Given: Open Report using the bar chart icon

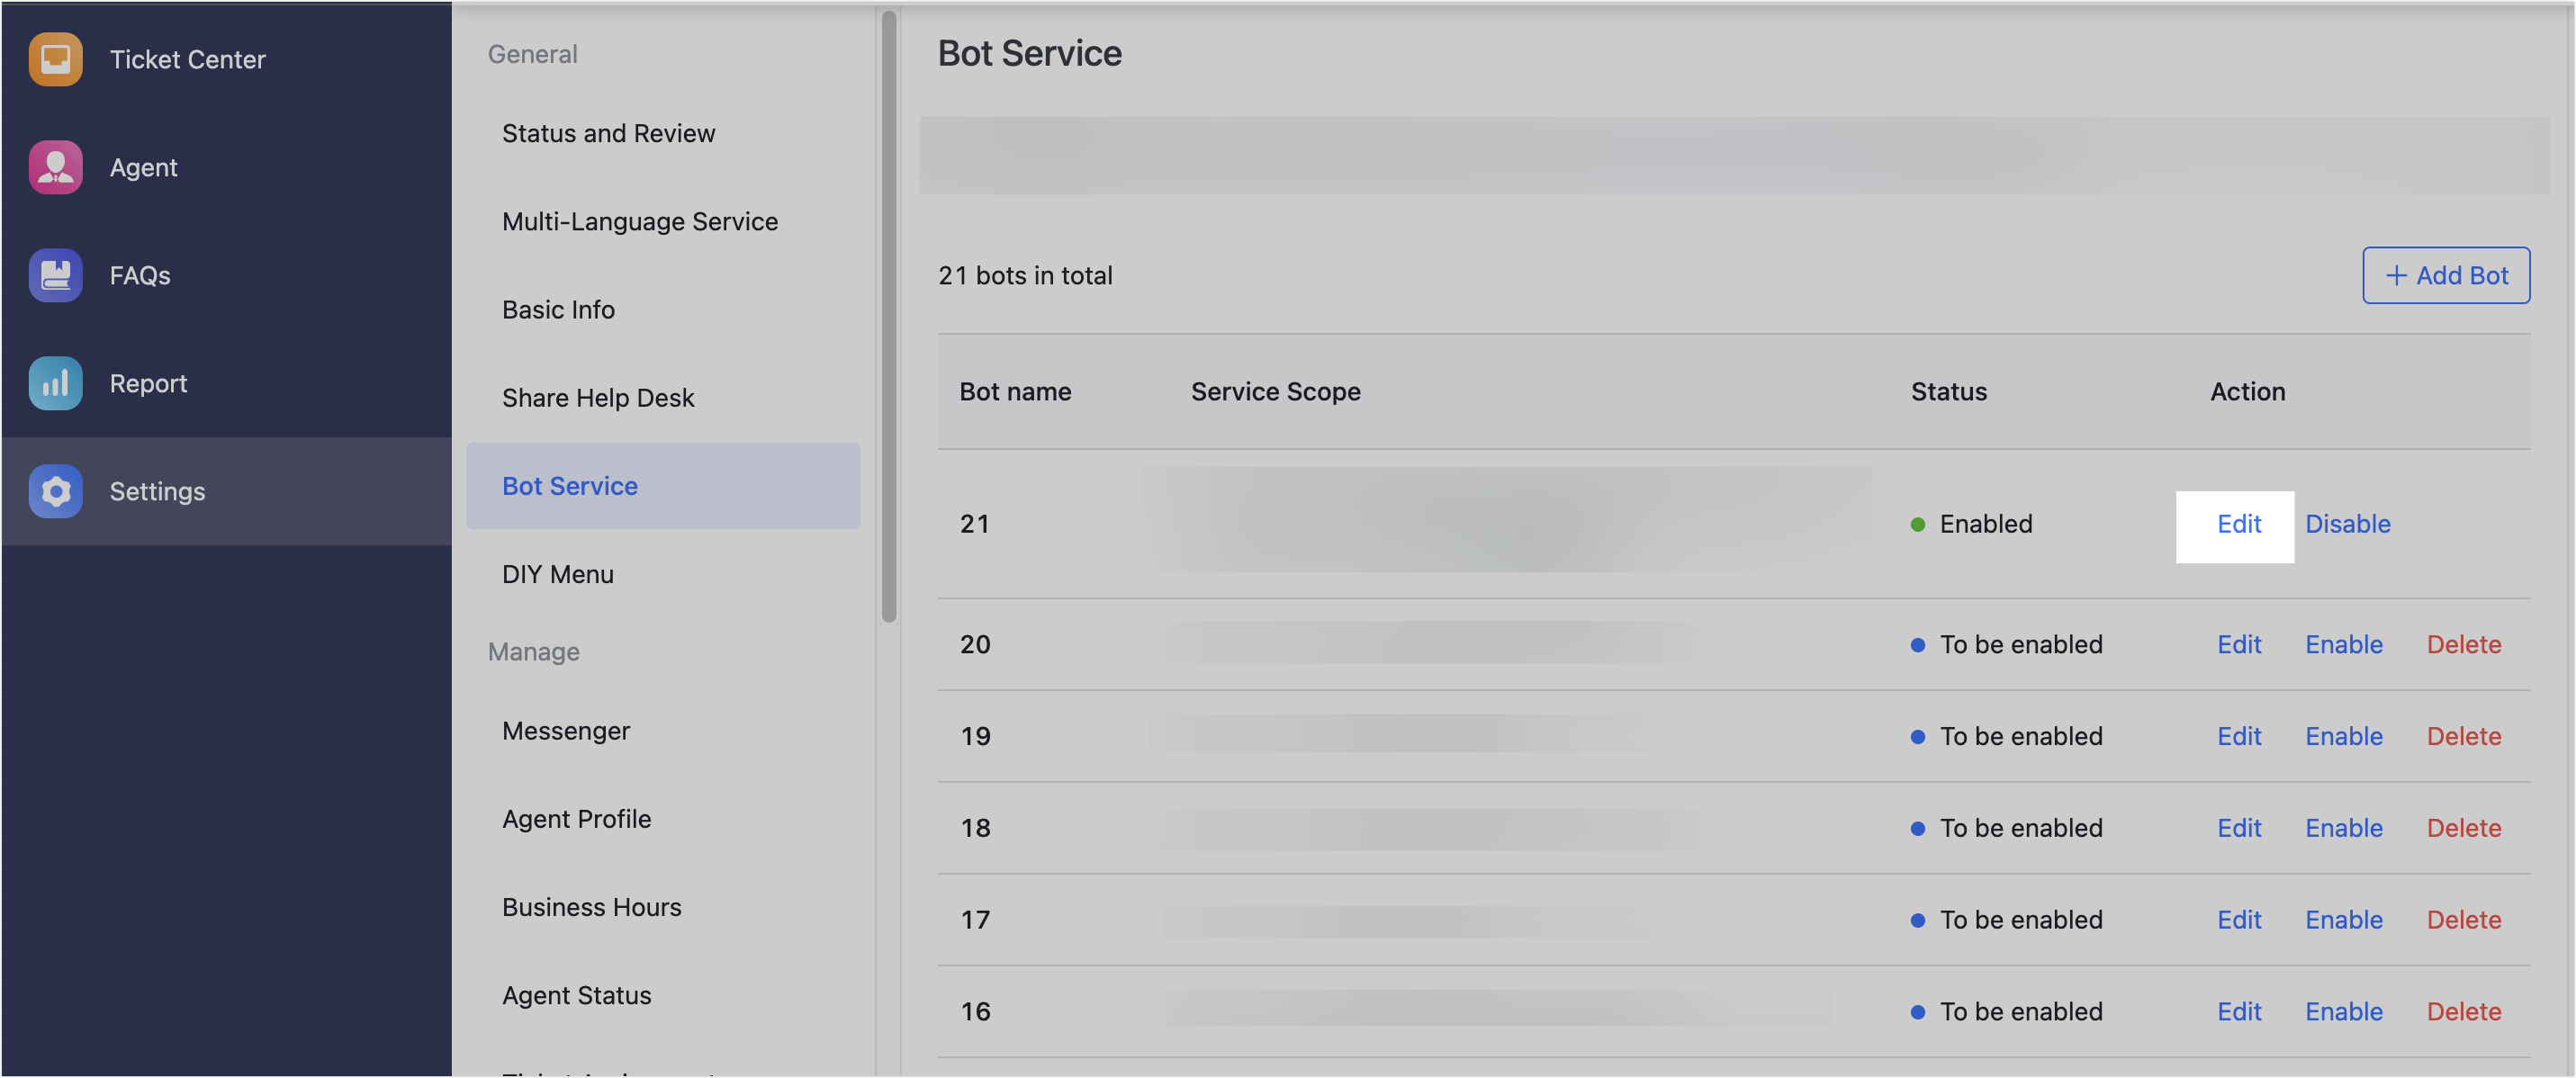Looking at the screenshot, I should coord(55,383).
